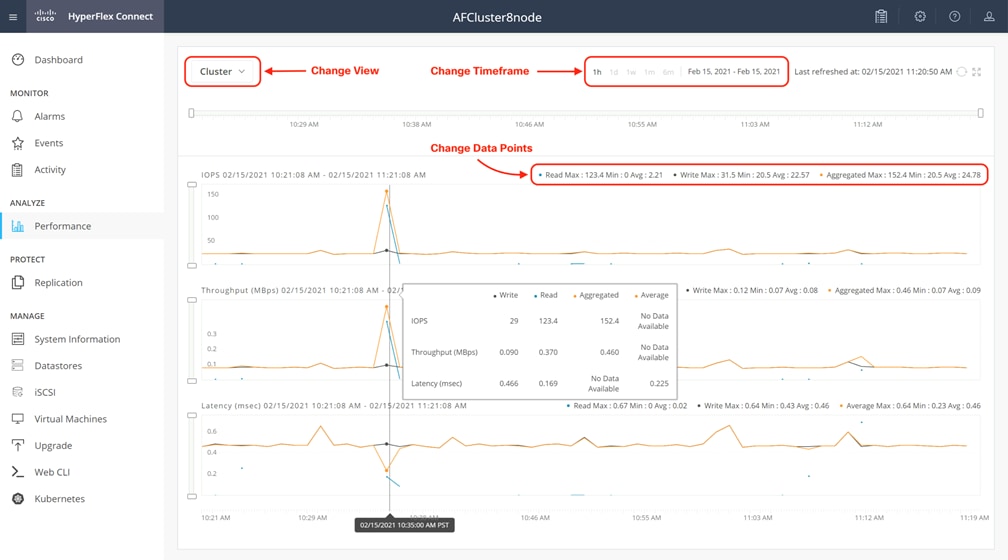The image size is (1008, 560).
Task: Select the 1d timeframe
Action: tap(614, 72)
